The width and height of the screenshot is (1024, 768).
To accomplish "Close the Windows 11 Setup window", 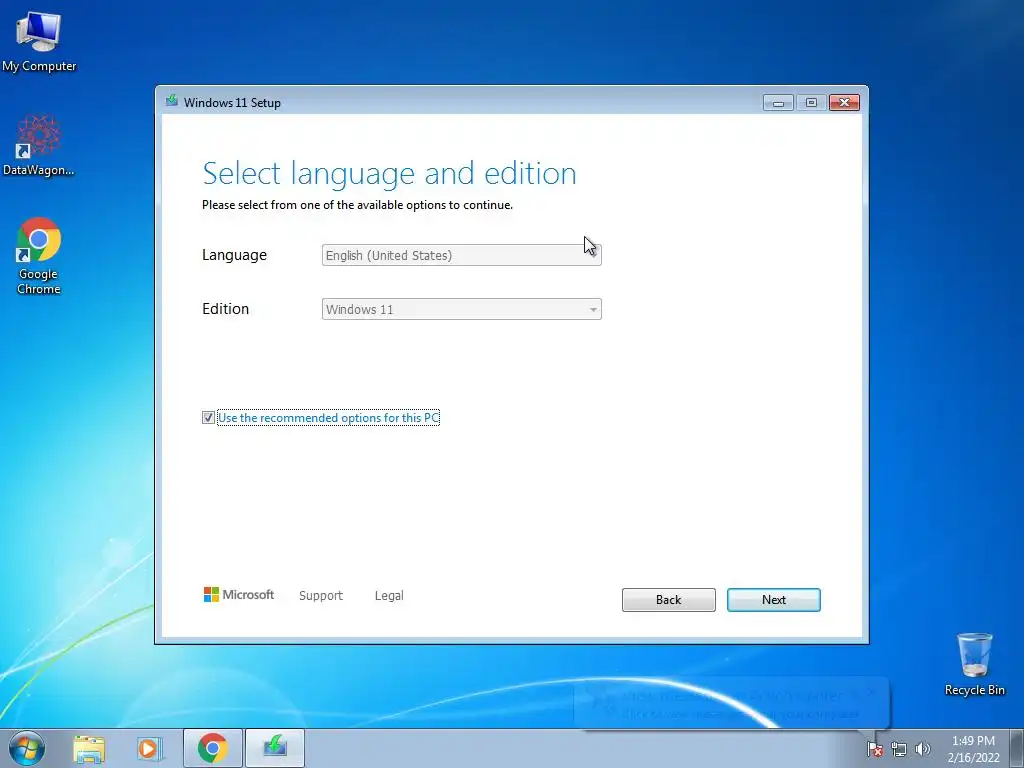I will click(x=844, y=103).
